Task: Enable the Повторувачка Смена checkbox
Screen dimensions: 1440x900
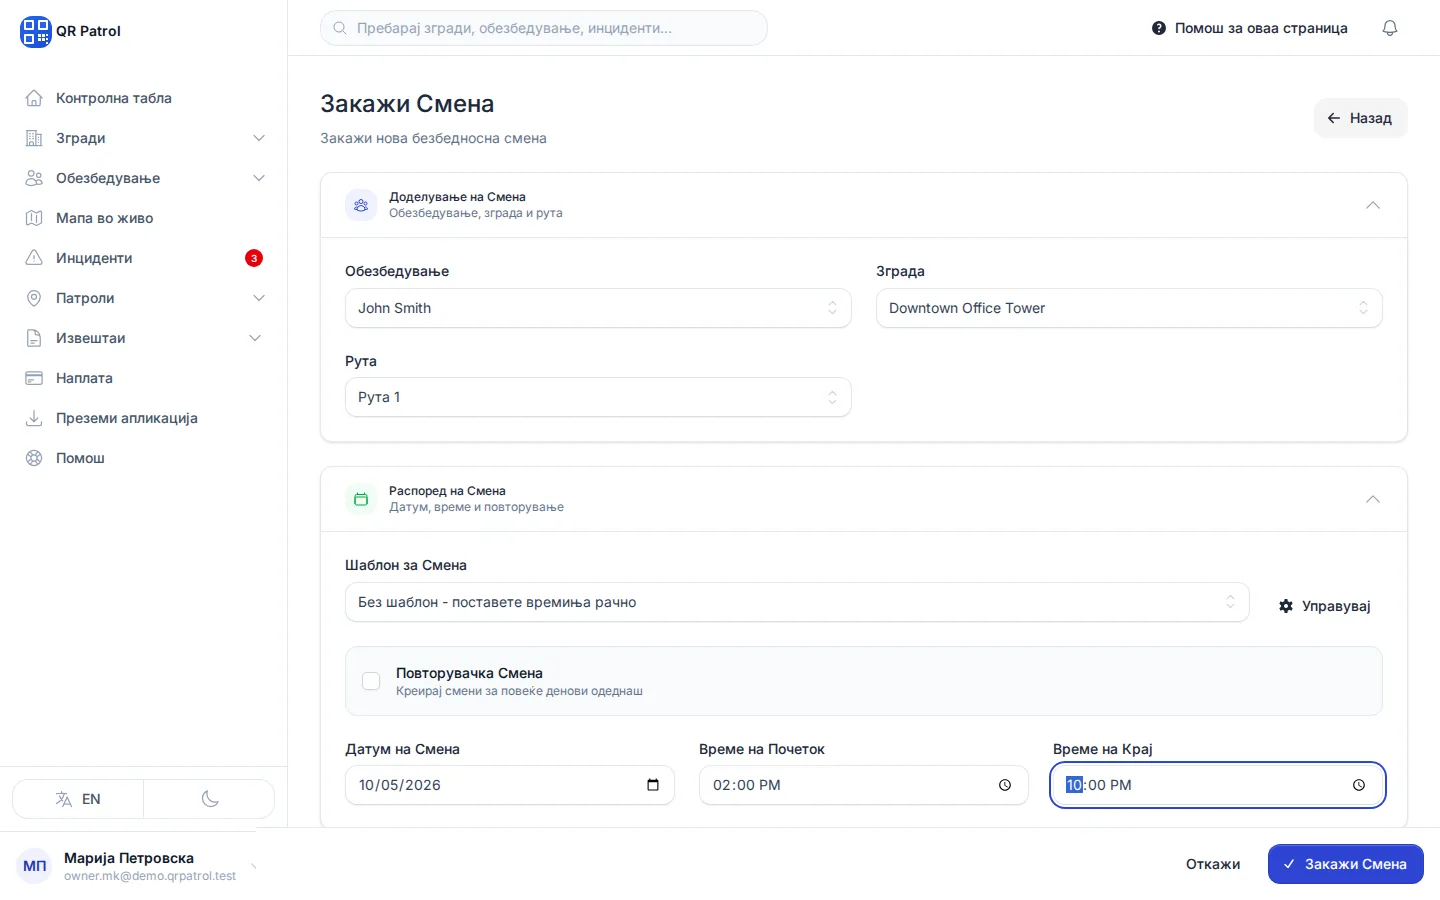Action: (371, 681)
